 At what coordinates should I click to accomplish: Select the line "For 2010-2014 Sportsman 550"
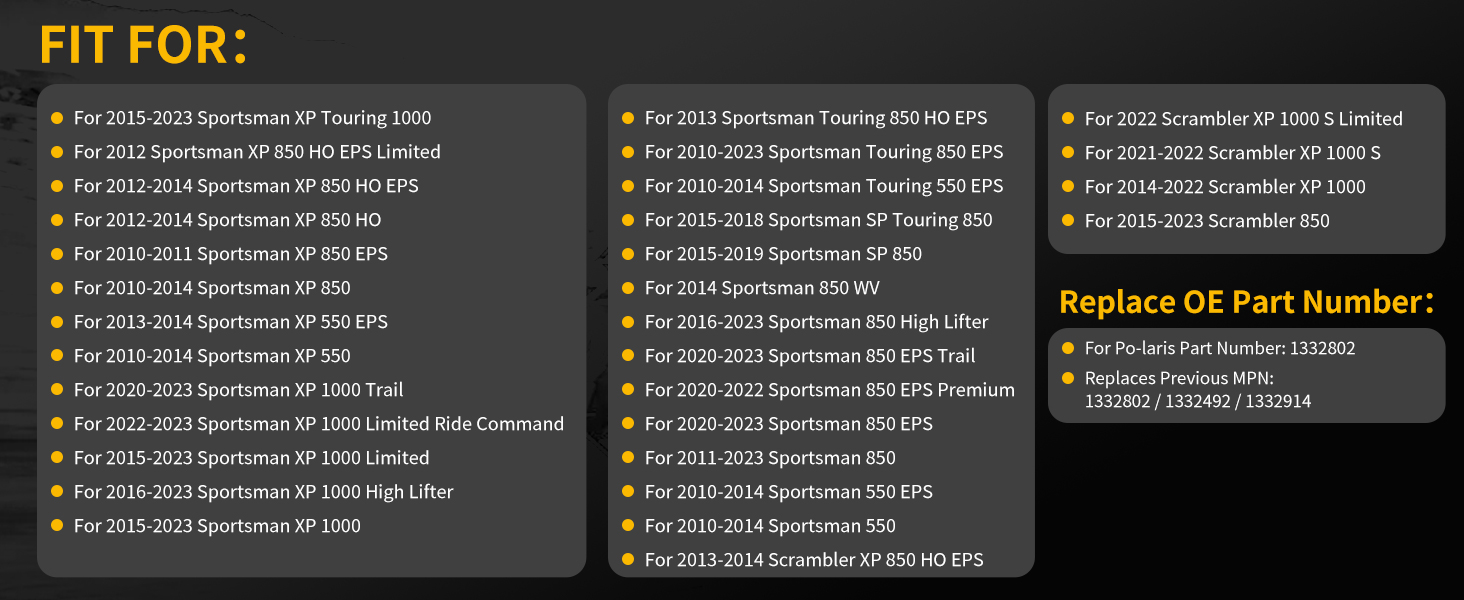pos(770,526)
